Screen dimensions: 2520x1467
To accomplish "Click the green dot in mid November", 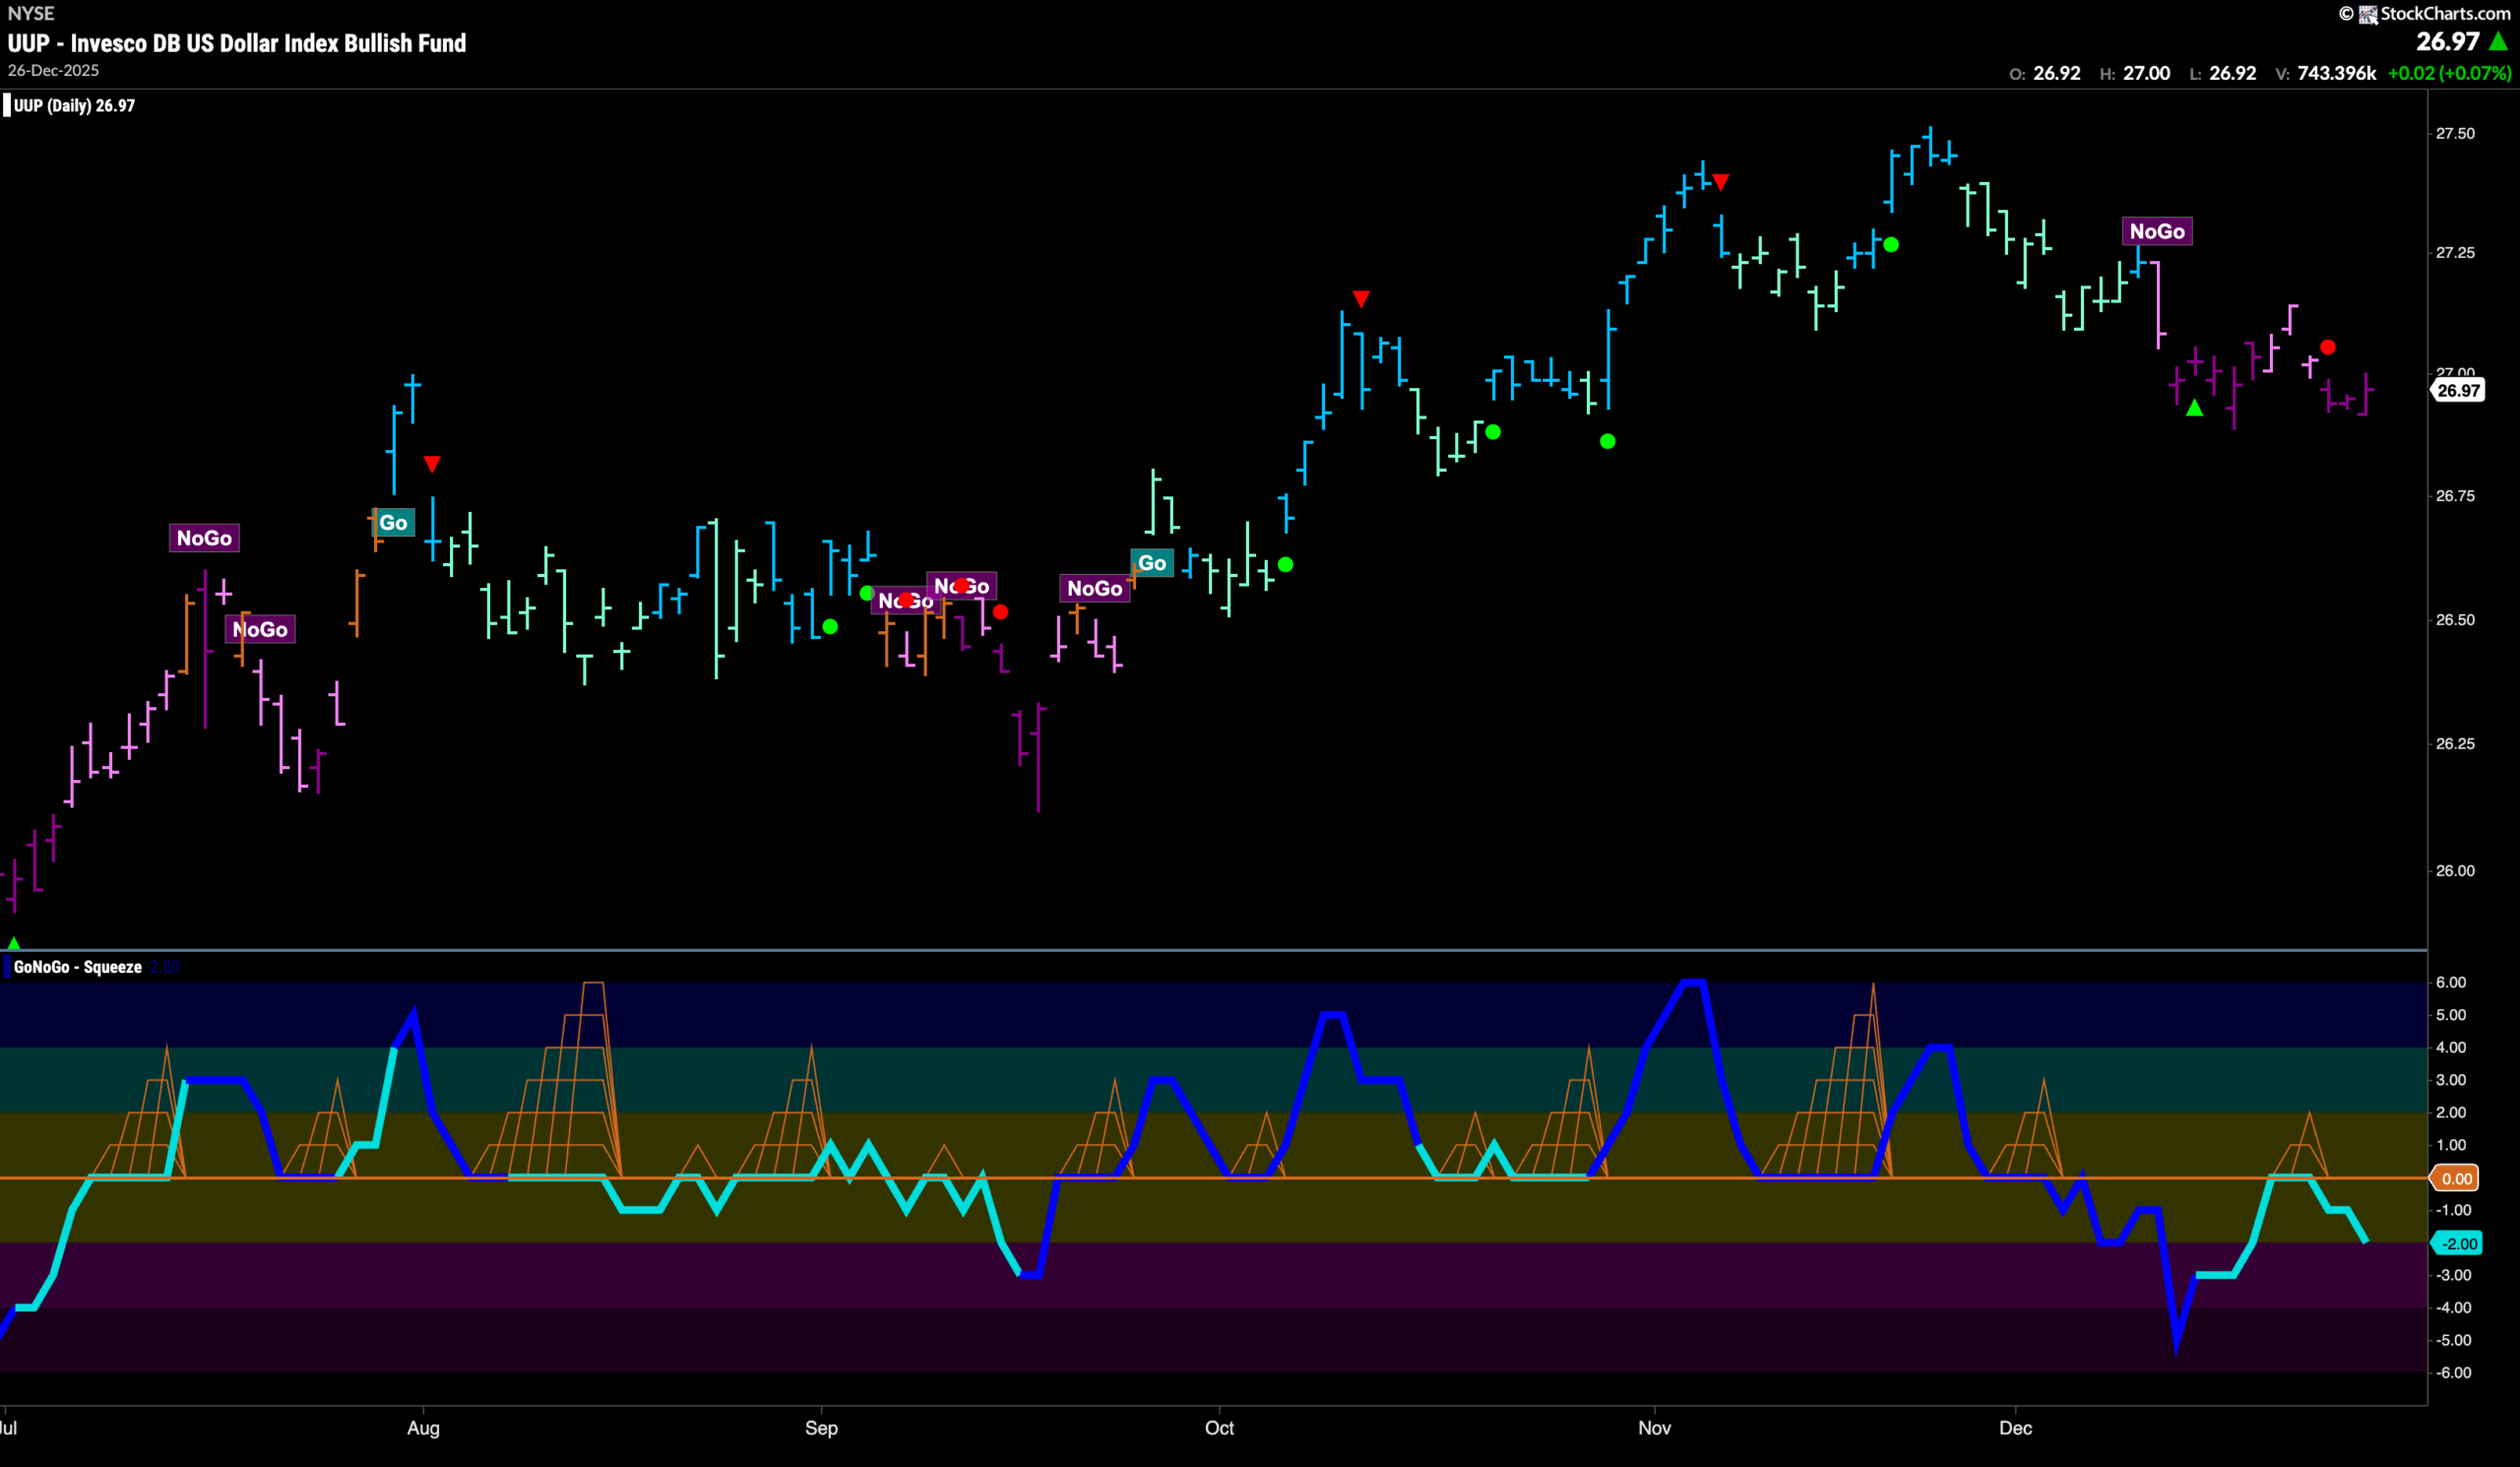I will click(1891, 244).
